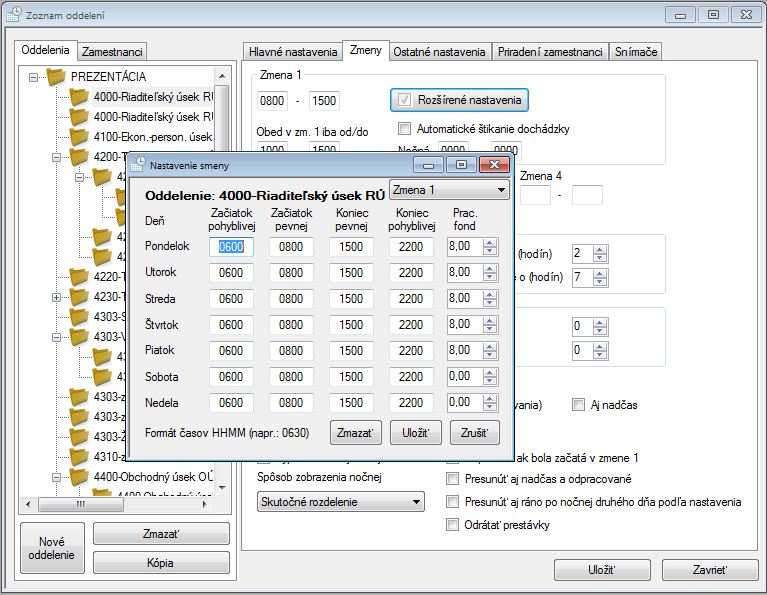Collapse the 4303-V tree node
This screenshot has width=767, height=595.
coord(56,337)
